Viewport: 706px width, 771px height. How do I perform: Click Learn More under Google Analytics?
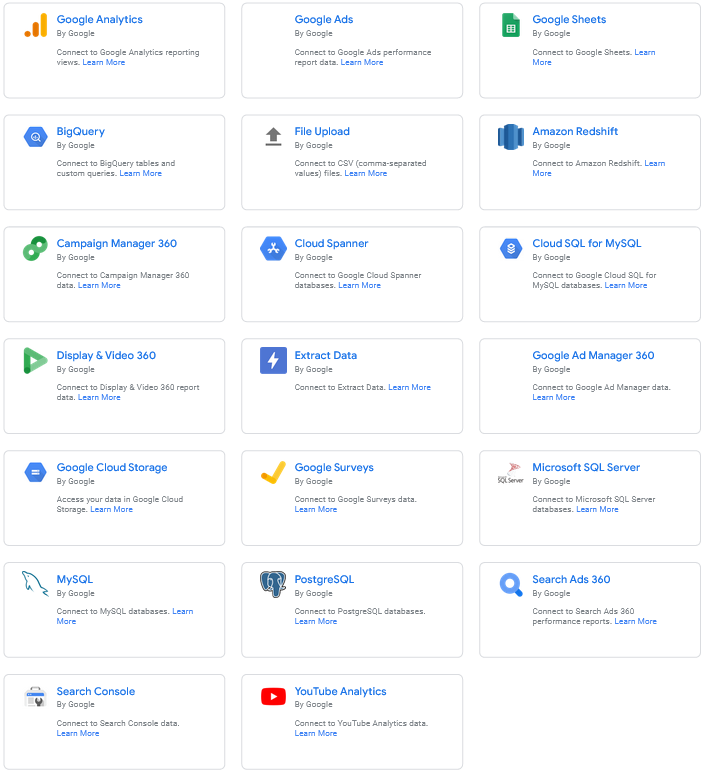[x=104, y=62]
